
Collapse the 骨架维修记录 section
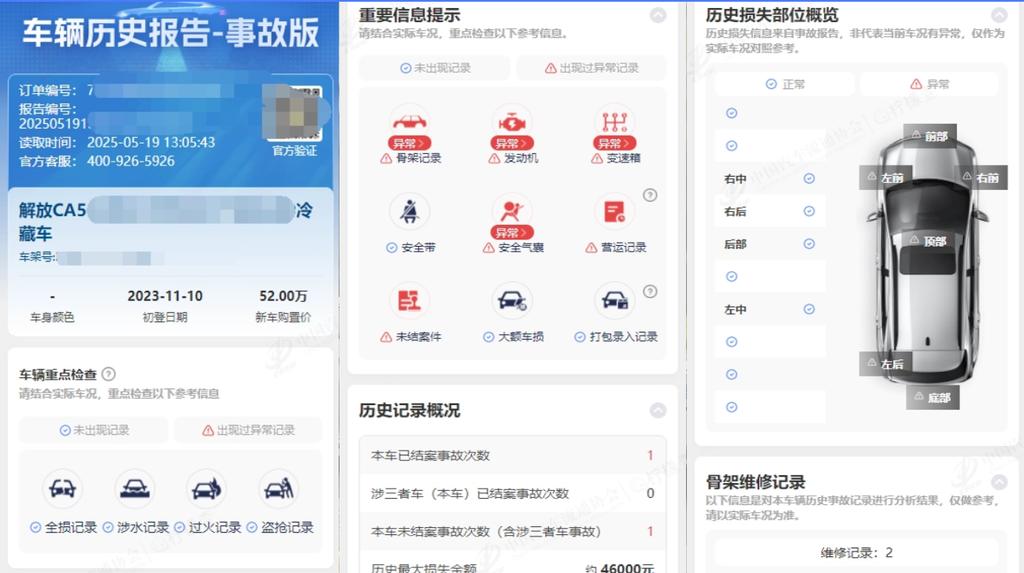point(999,482)
